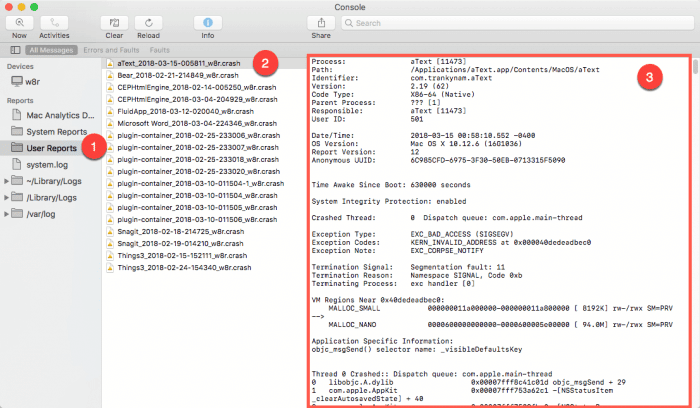Select Things3_2018-02-24 crash report
The image size is (700, 408).
pyautogui.click(x=184, y=268)
